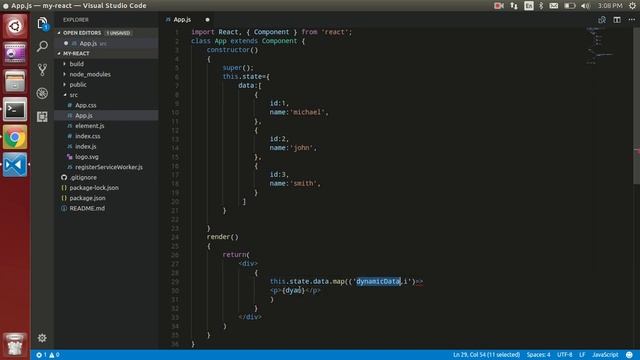The width and height of the screenshot is (640, 360).
Task: Open Terminal from the Ubuntu dock
Action: tap(15, 109)
